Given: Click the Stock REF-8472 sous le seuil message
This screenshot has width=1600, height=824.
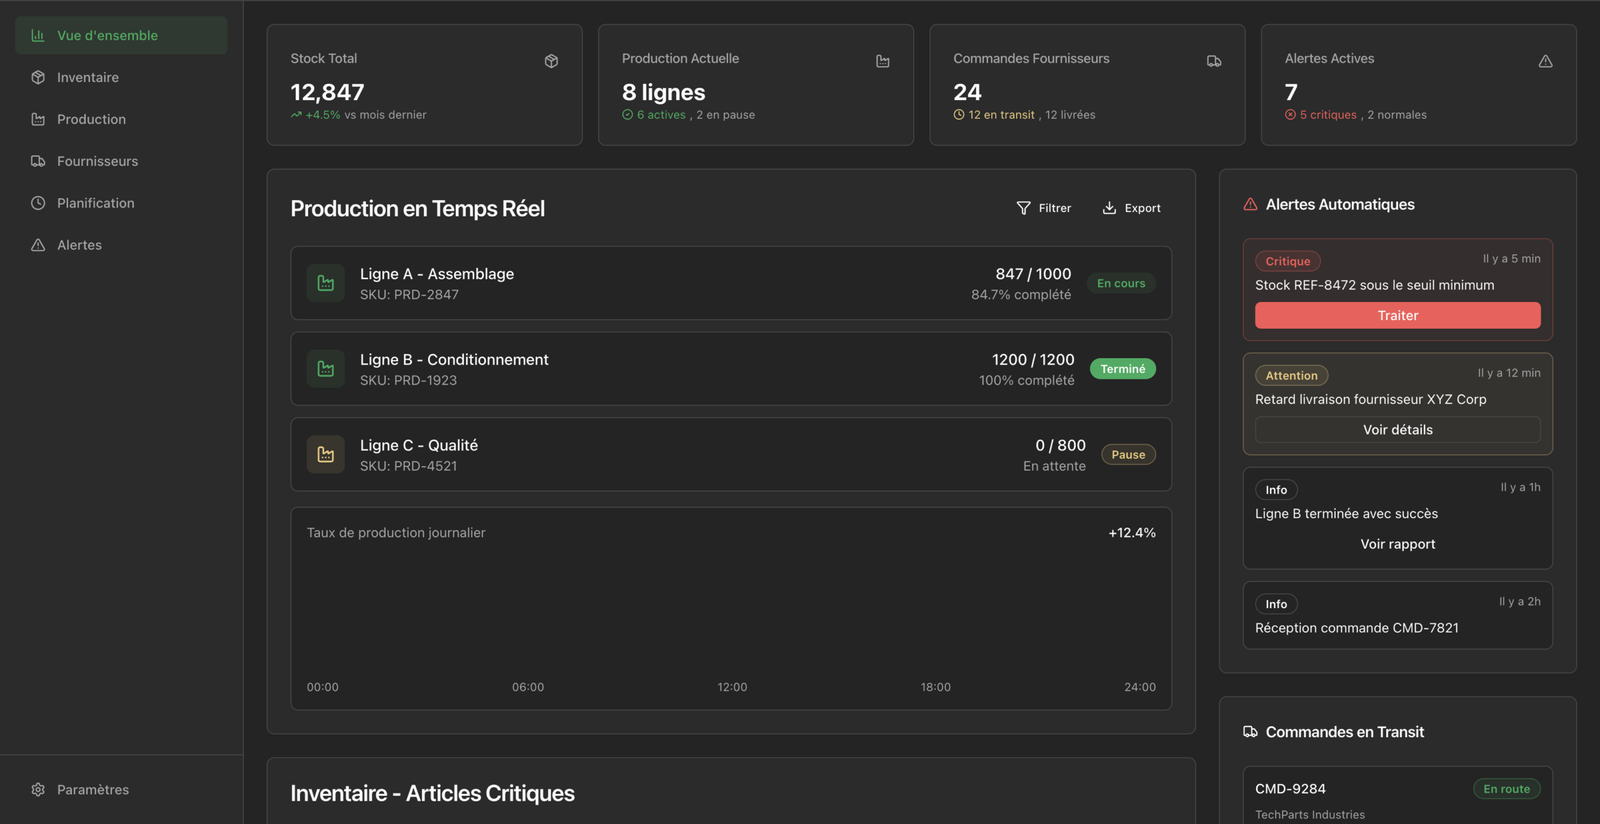Looking at the screenshot, I should click(1374, 285).
